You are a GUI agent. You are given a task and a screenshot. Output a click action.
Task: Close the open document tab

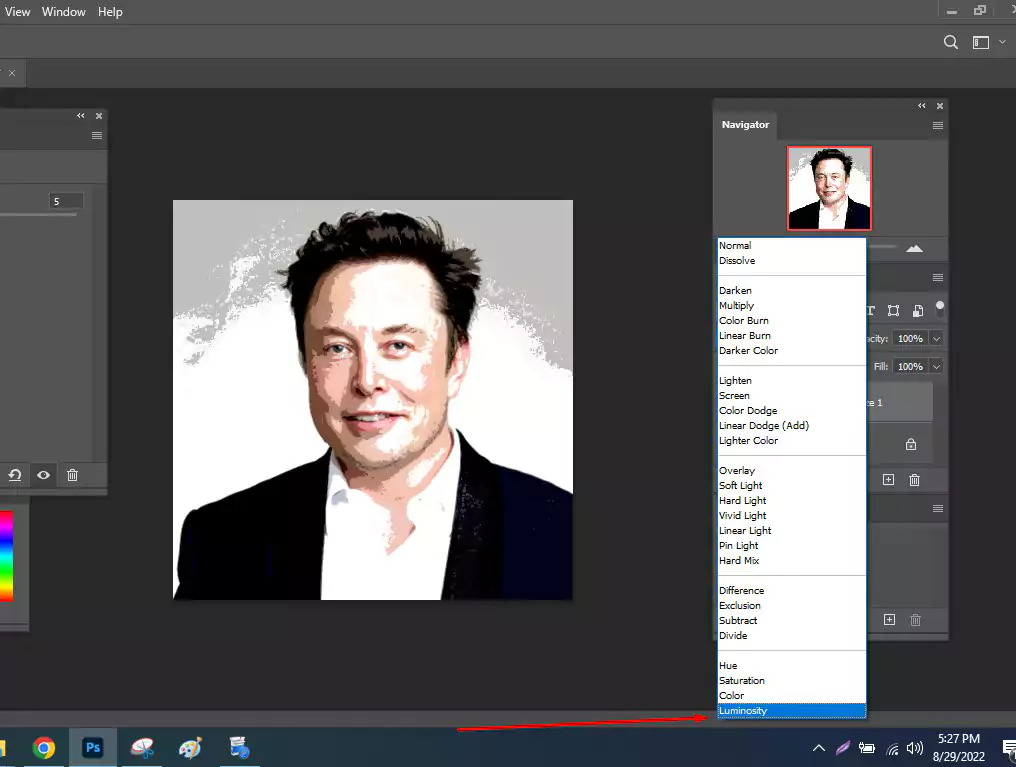tap(12, 73)
